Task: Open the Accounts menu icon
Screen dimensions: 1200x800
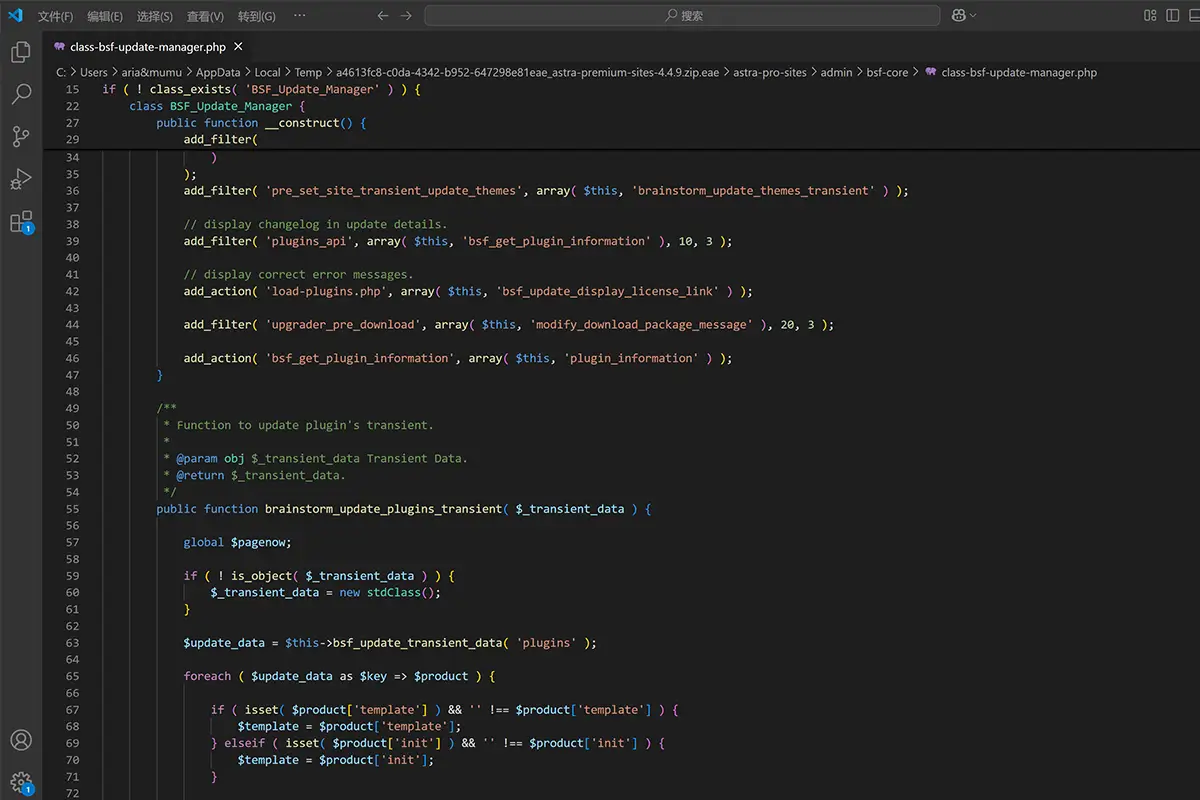Action: 21,740
